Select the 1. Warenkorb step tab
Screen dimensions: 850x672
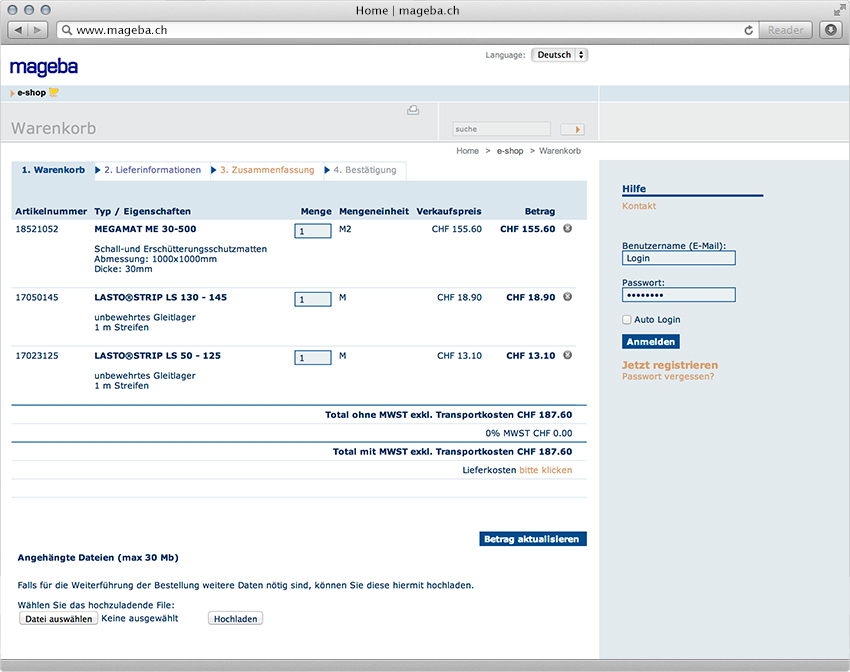coord(53,170)
